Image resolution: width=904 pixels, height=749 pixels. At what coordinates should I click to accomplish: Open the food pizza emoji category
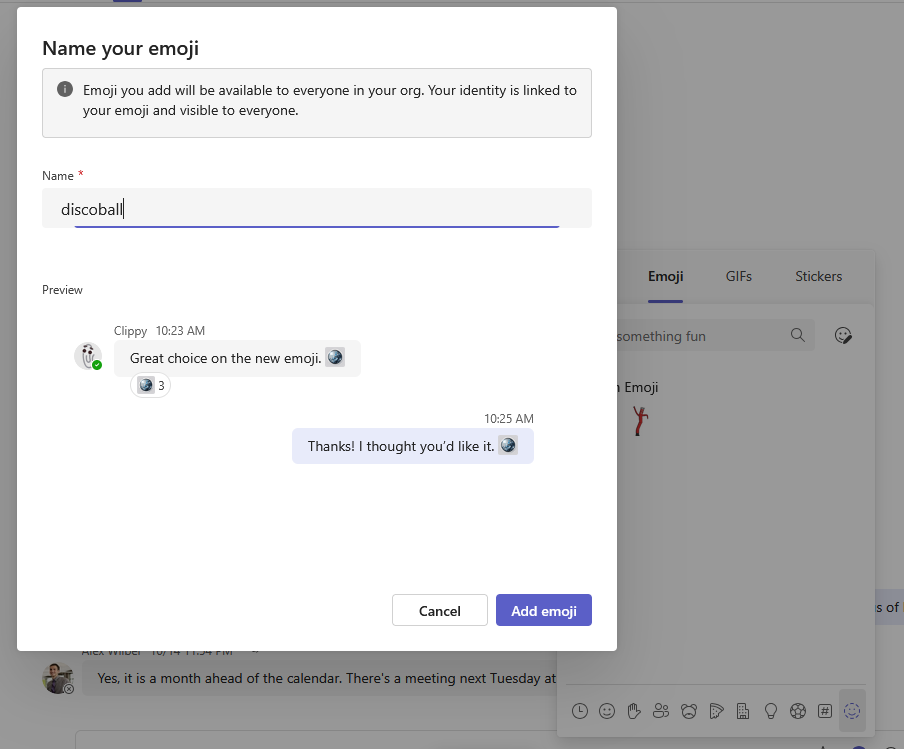(x=716, y=711)
